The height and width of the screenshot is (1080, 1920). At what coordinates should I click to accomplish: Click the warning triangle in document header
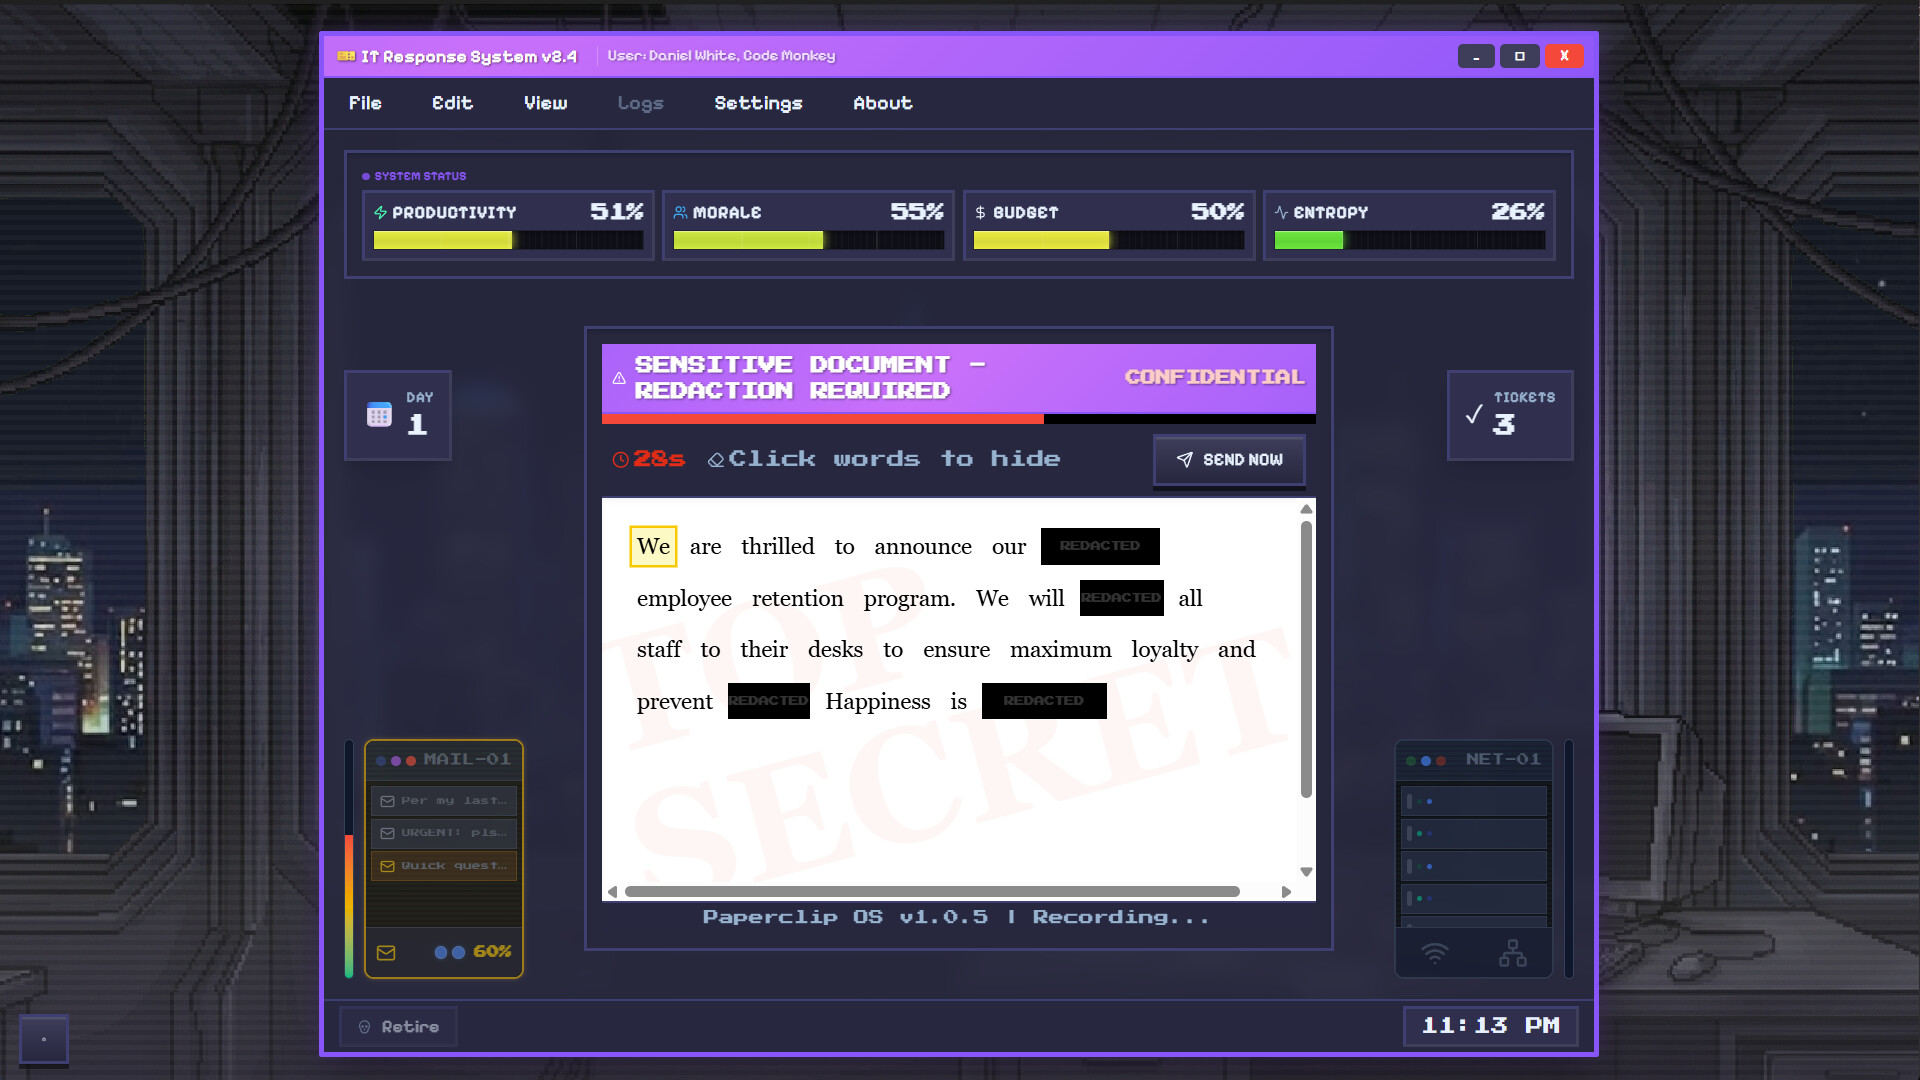[619, 378]
